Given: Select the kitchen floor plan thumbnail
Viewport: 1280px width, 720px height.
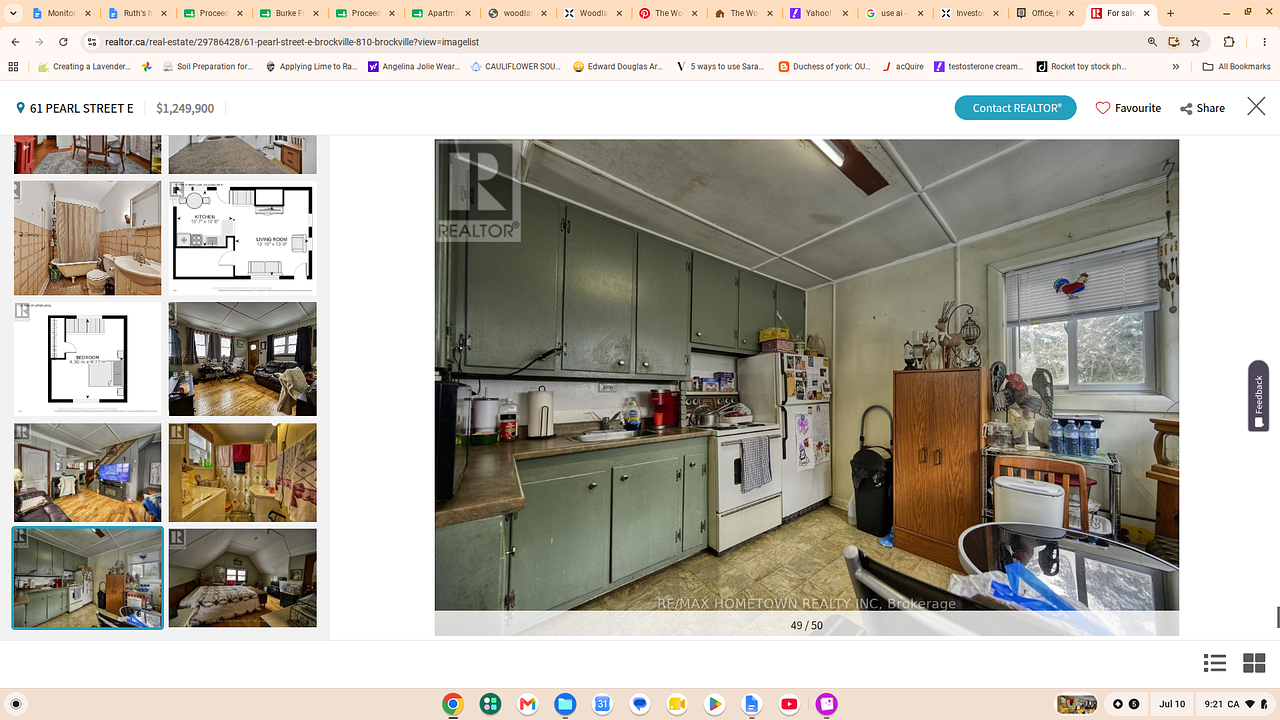Looking at the screenshot, I should (242, 237).
